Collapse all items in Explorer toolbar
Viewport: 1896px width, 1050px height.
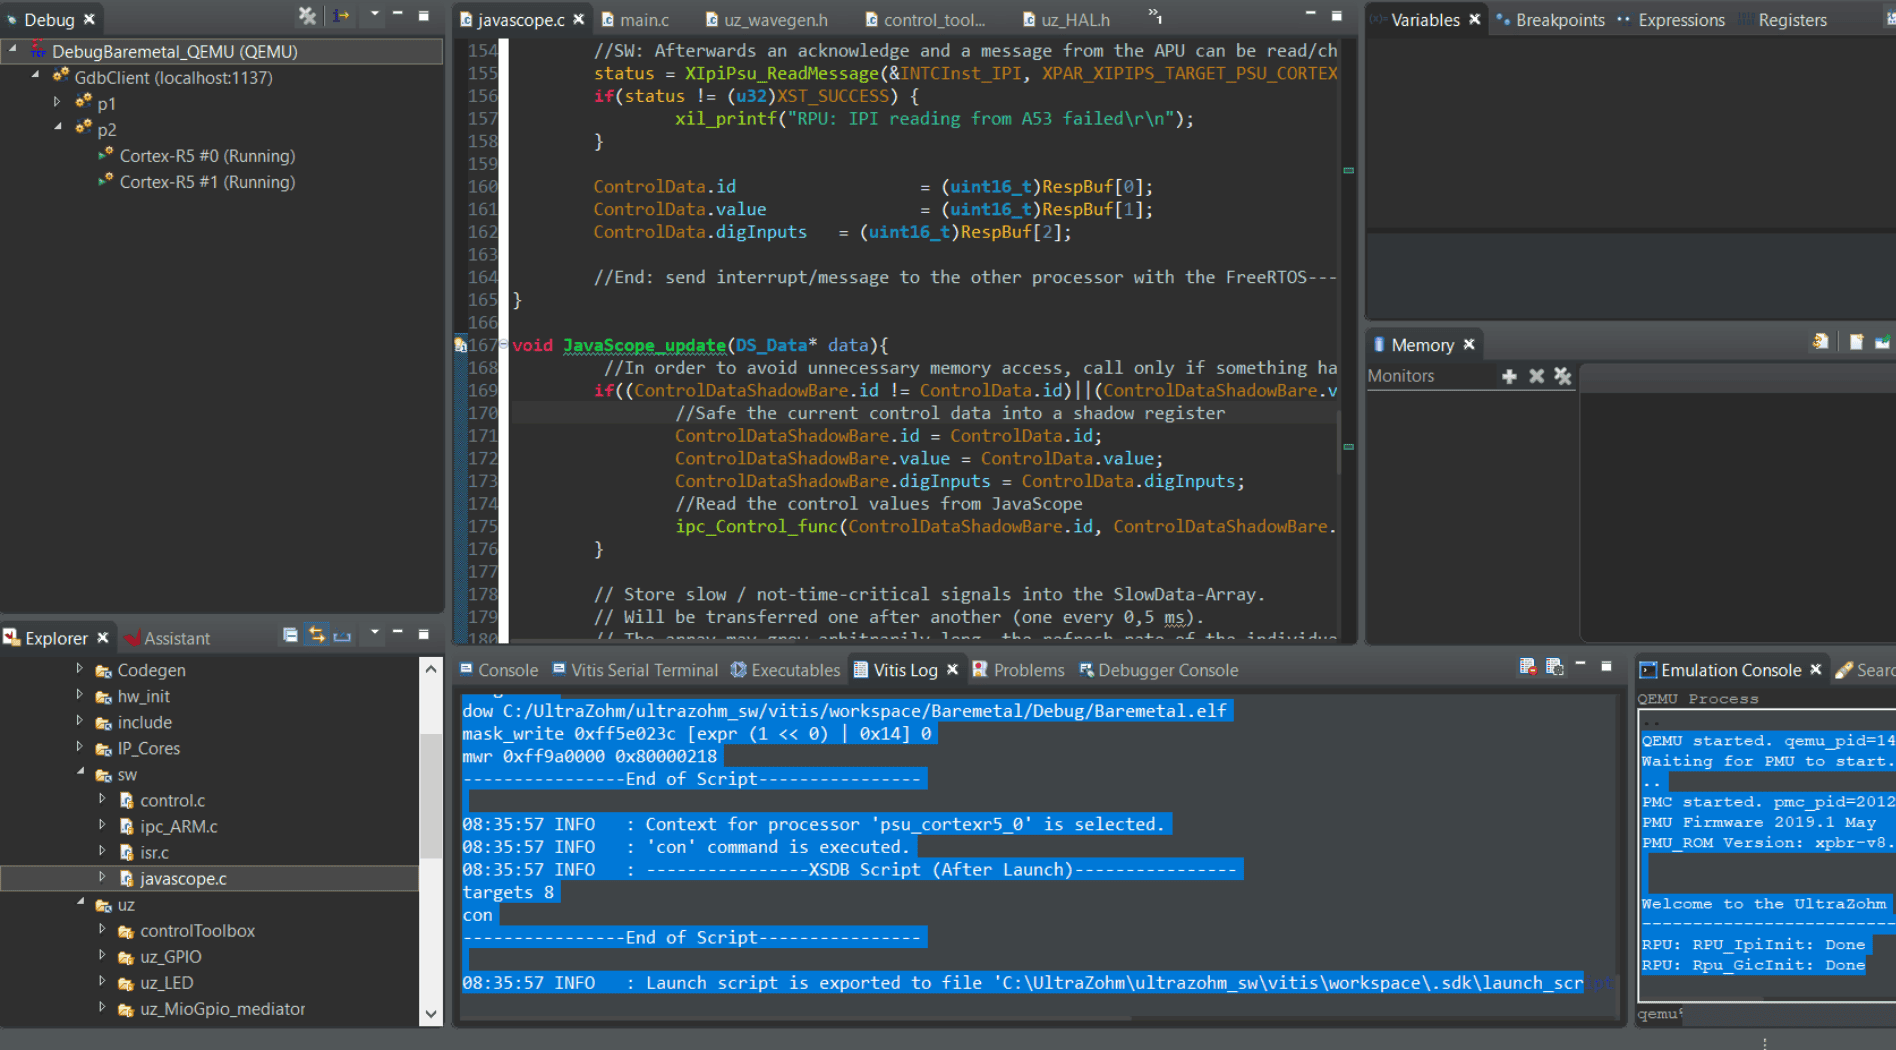(290, 635)
